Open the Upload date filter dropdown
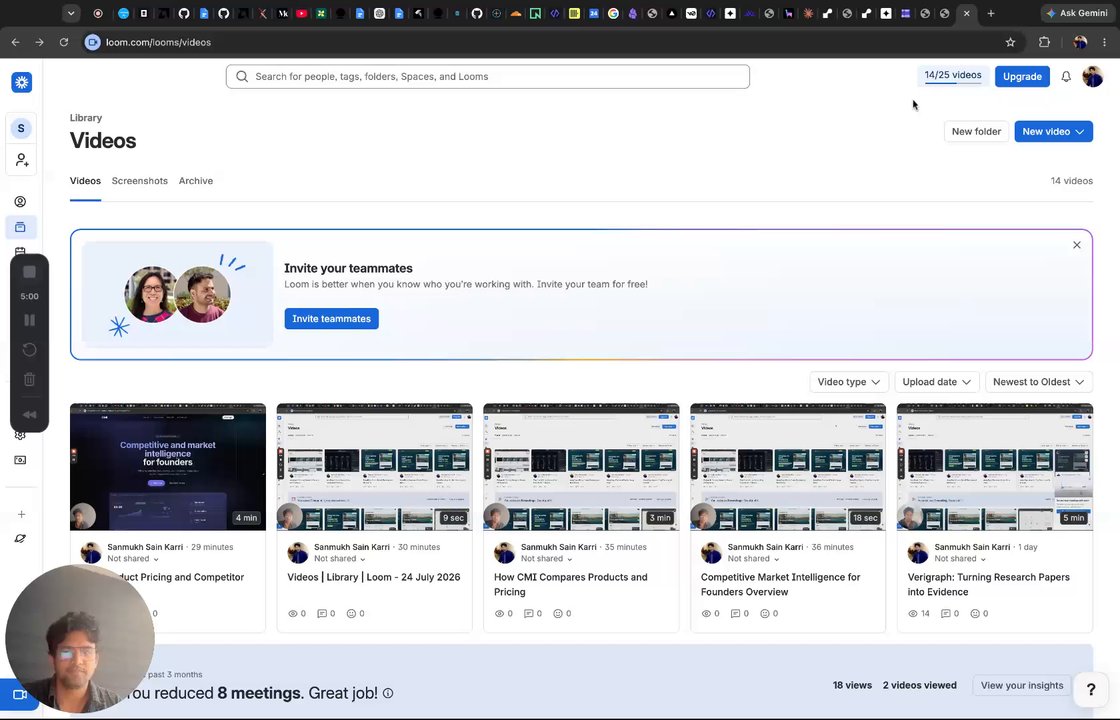1120x720 pixels. [936, 382]
